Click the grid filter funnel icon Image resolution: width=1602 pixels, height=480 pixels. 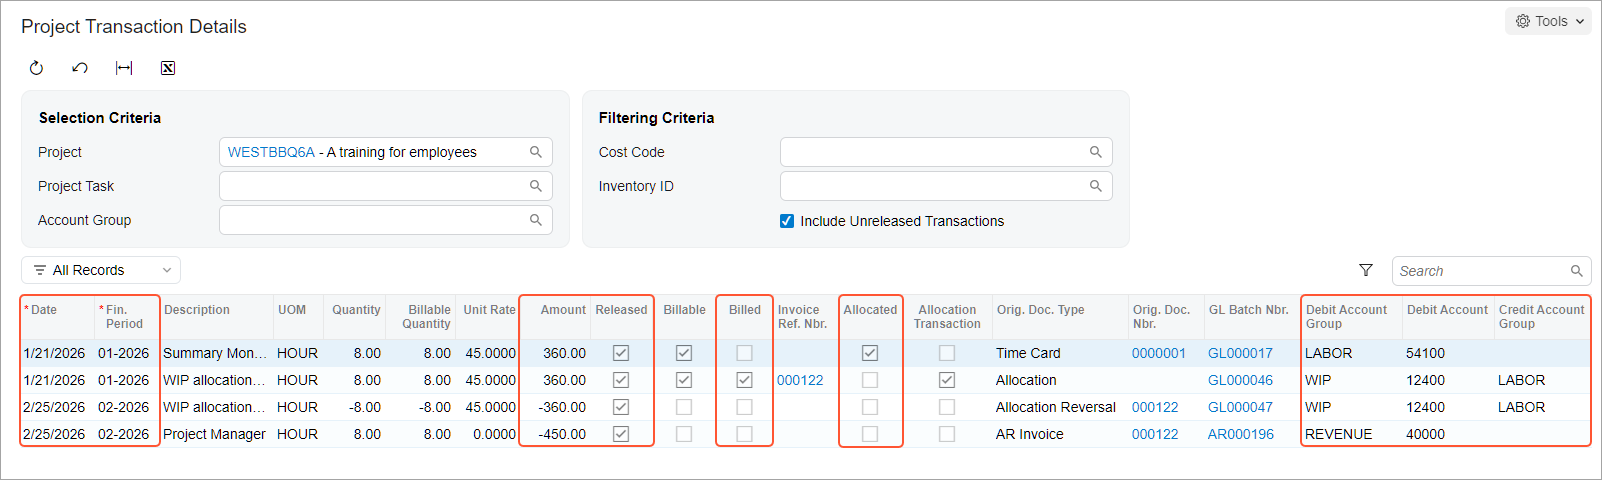(x=1366, y=270)
